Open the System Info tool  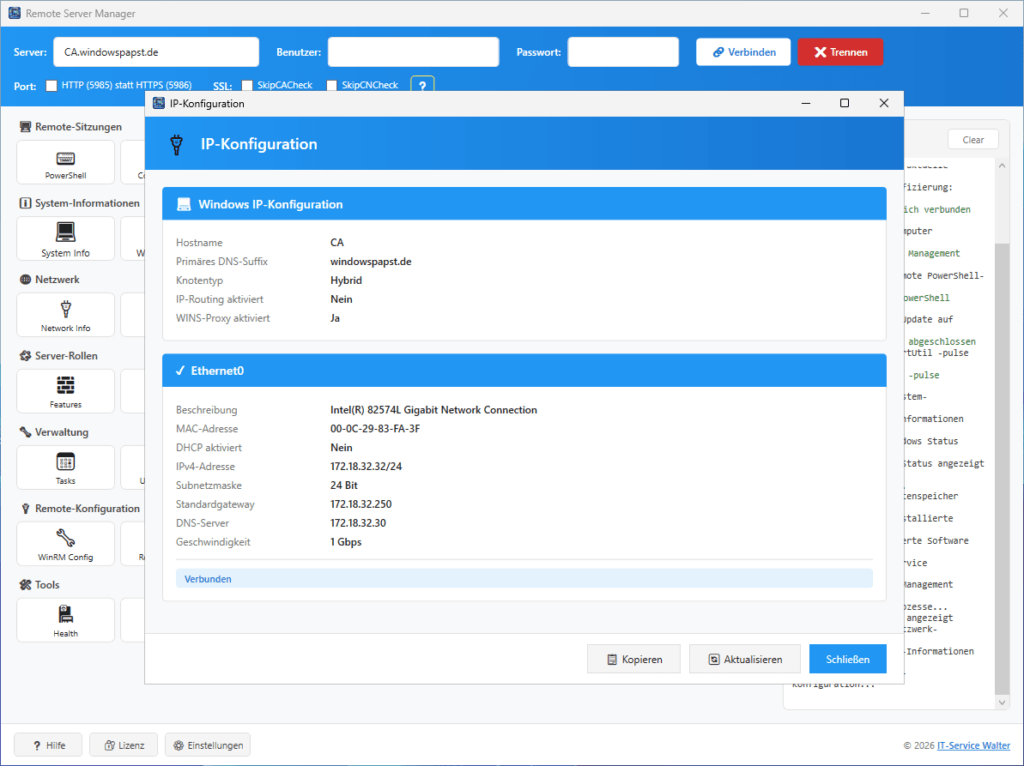click(64, 238)
